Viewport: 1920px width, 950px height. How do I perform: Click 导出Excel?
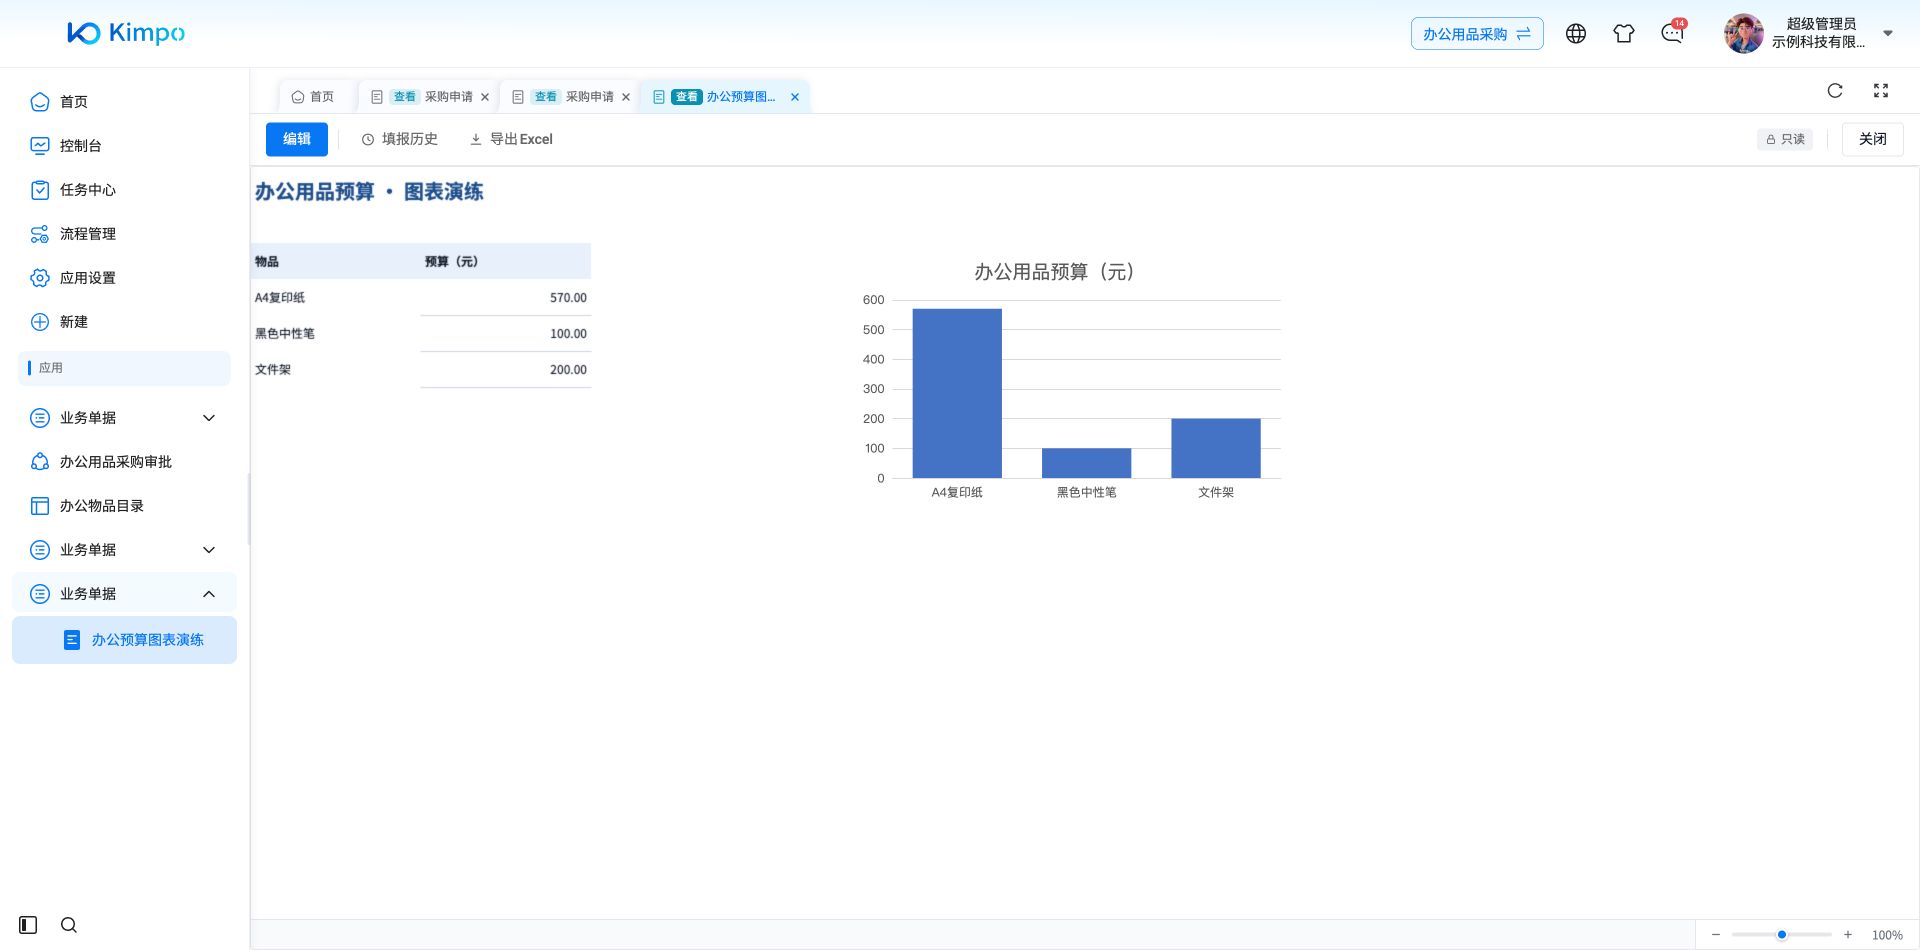511,139
